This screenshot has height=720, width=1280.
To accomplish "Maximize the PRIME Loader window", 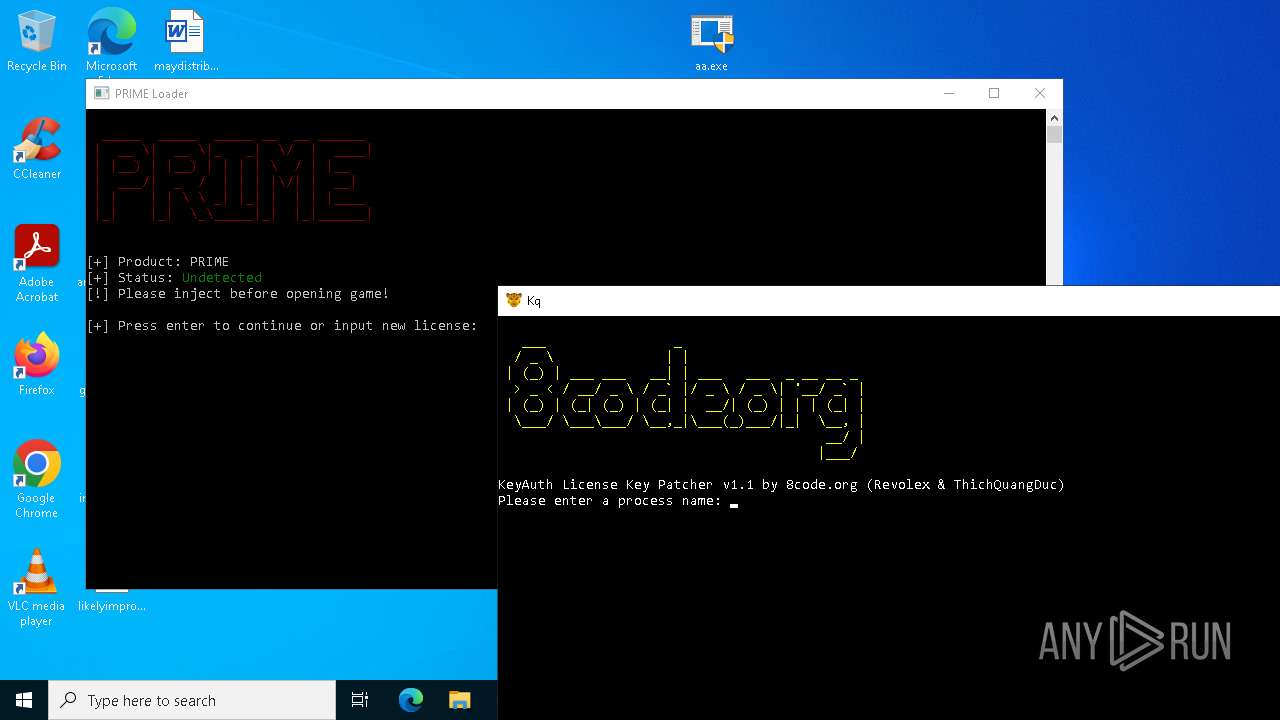I will pyautogui.click(x=994, y=93).
